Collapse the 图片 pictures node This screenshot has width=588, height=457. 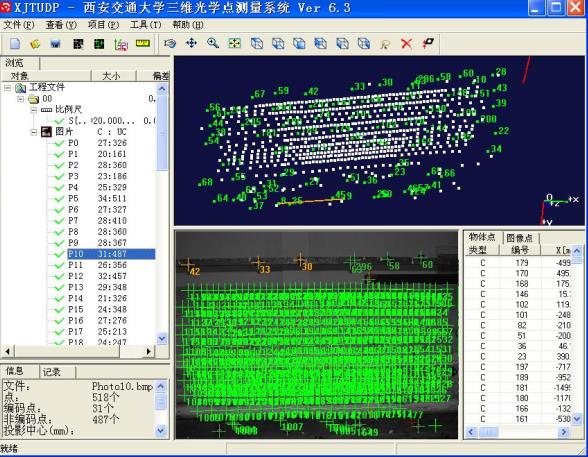tap(34, 132)
